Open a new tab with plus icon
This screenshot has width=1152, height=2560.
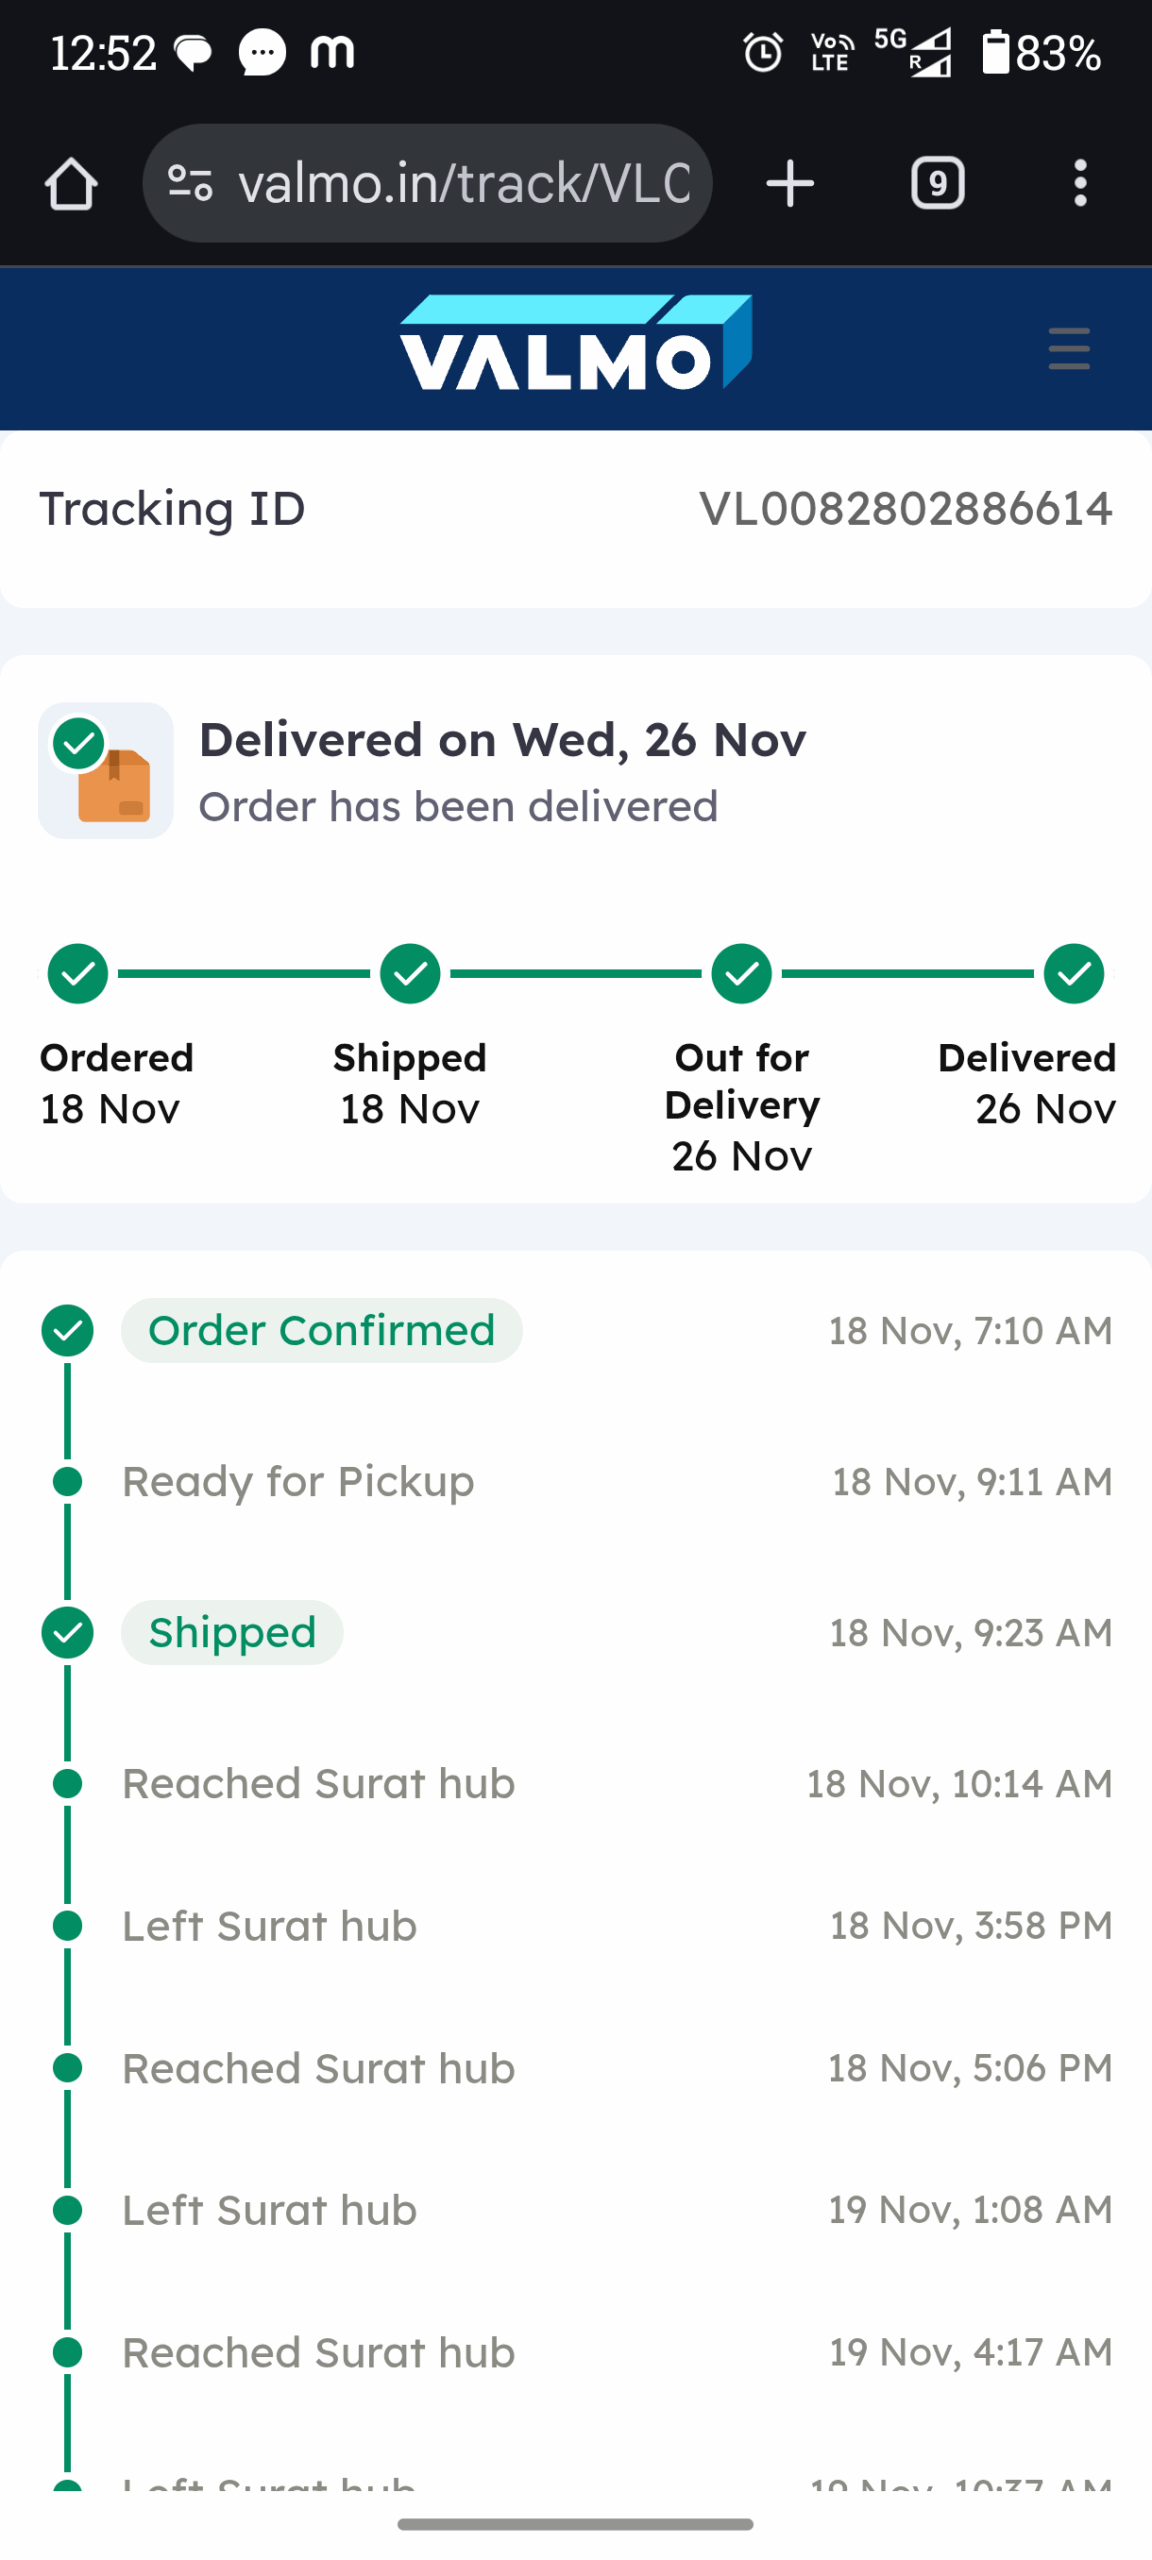[x=789, y=184]
